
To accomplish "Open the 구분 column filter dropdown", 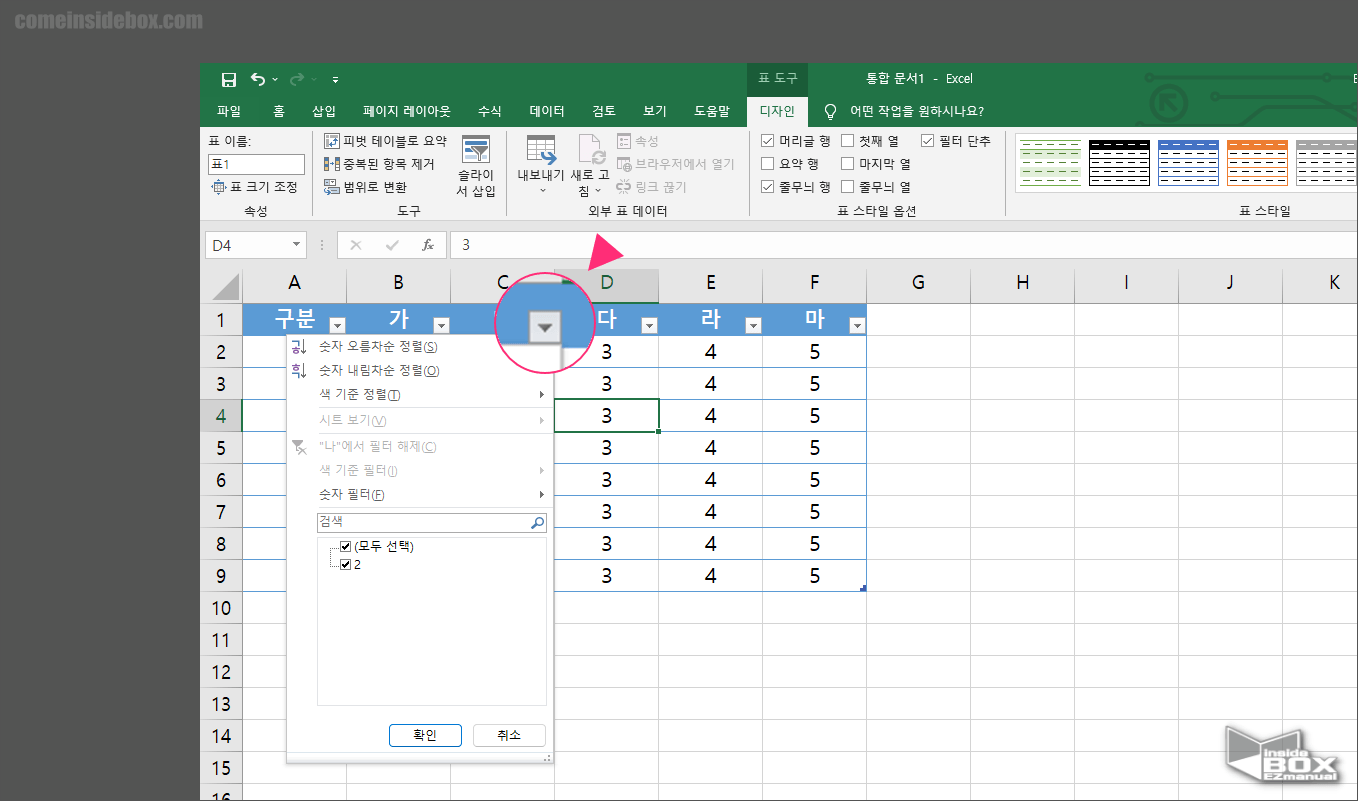I will coord(337,325).
